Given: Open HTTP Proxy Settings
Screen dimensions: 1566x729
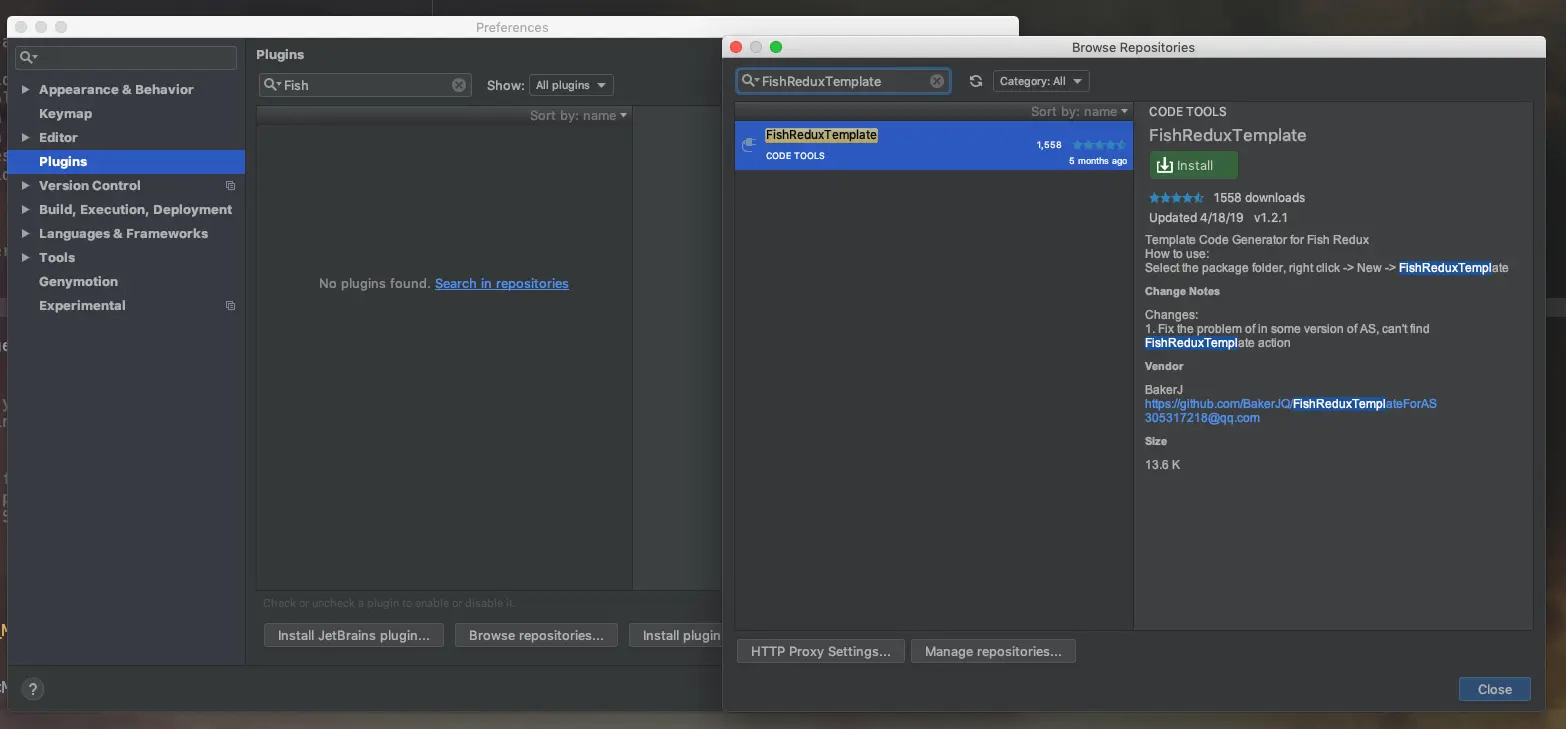Looking at the screenshot, I should point(821,651).
